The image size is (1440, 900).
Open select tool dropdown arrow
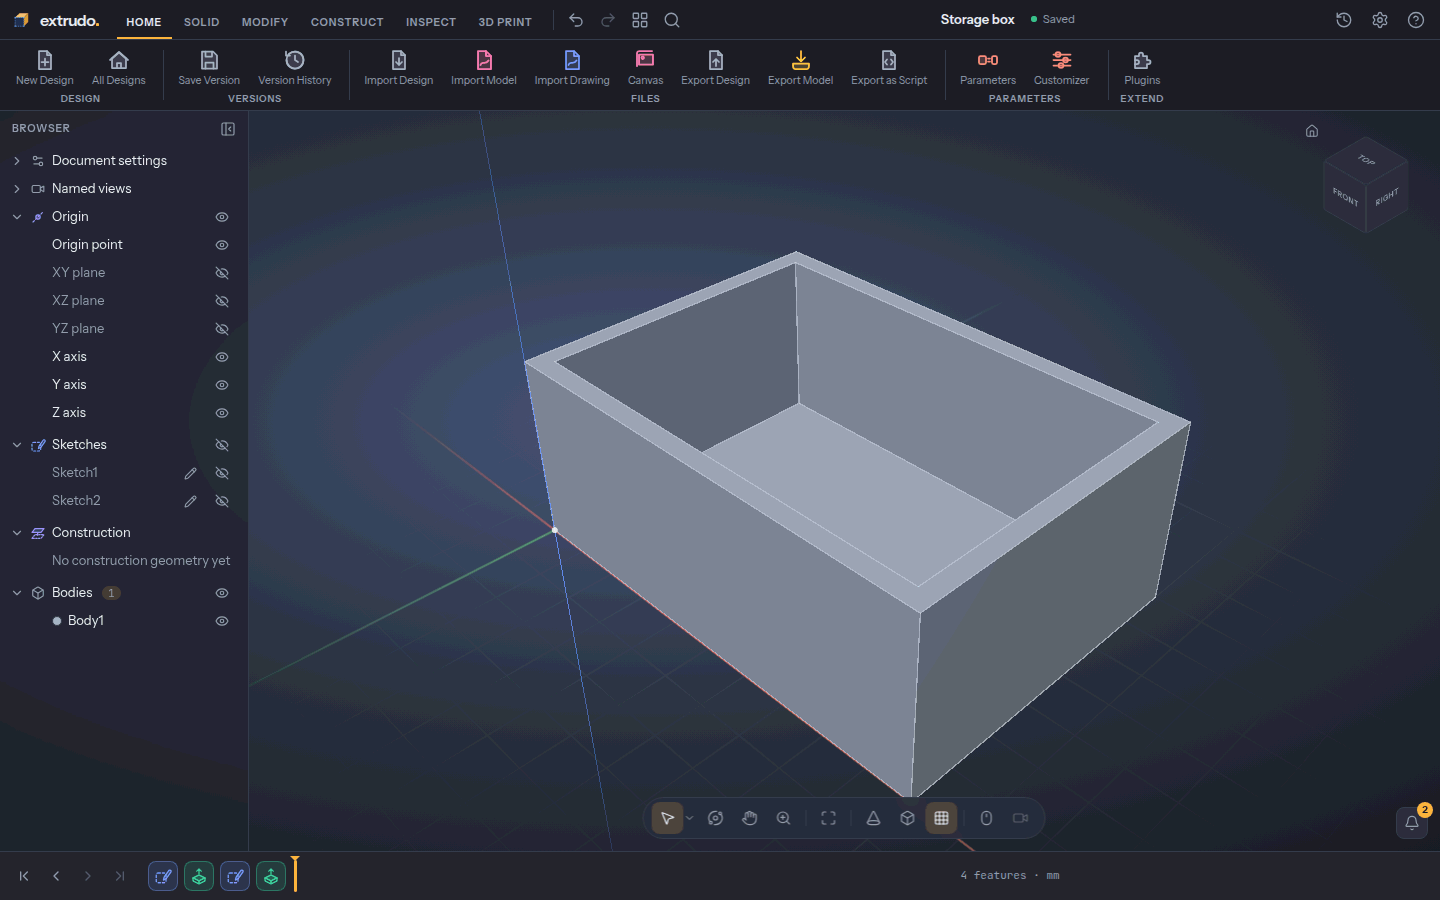click(x=689, y=818)
